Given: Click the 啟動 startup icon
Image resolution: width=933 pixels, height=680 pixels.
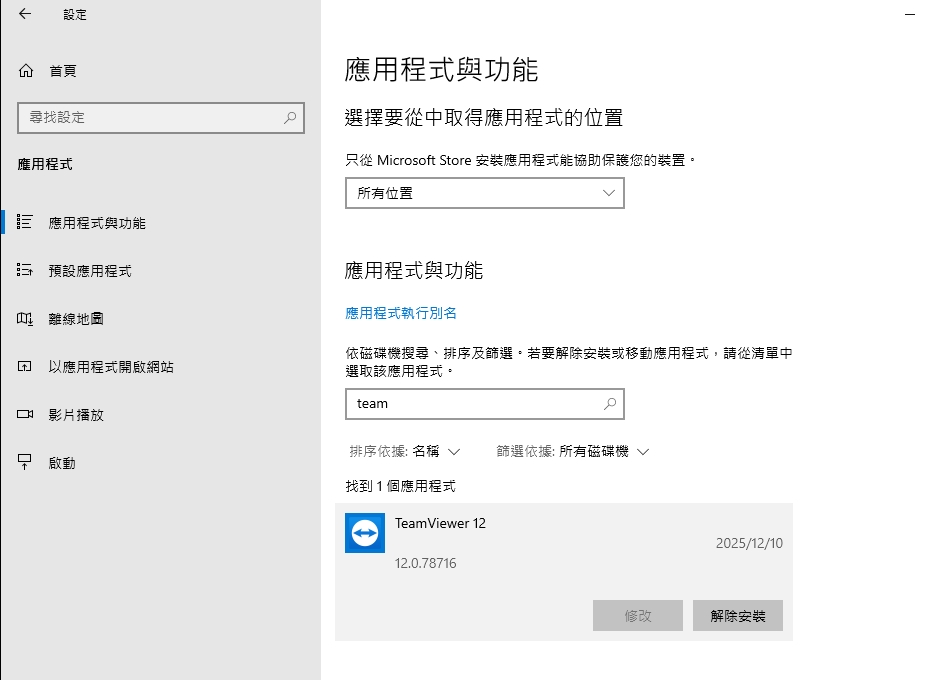Looking at the screenshot, I should click(x=26, y=462).
